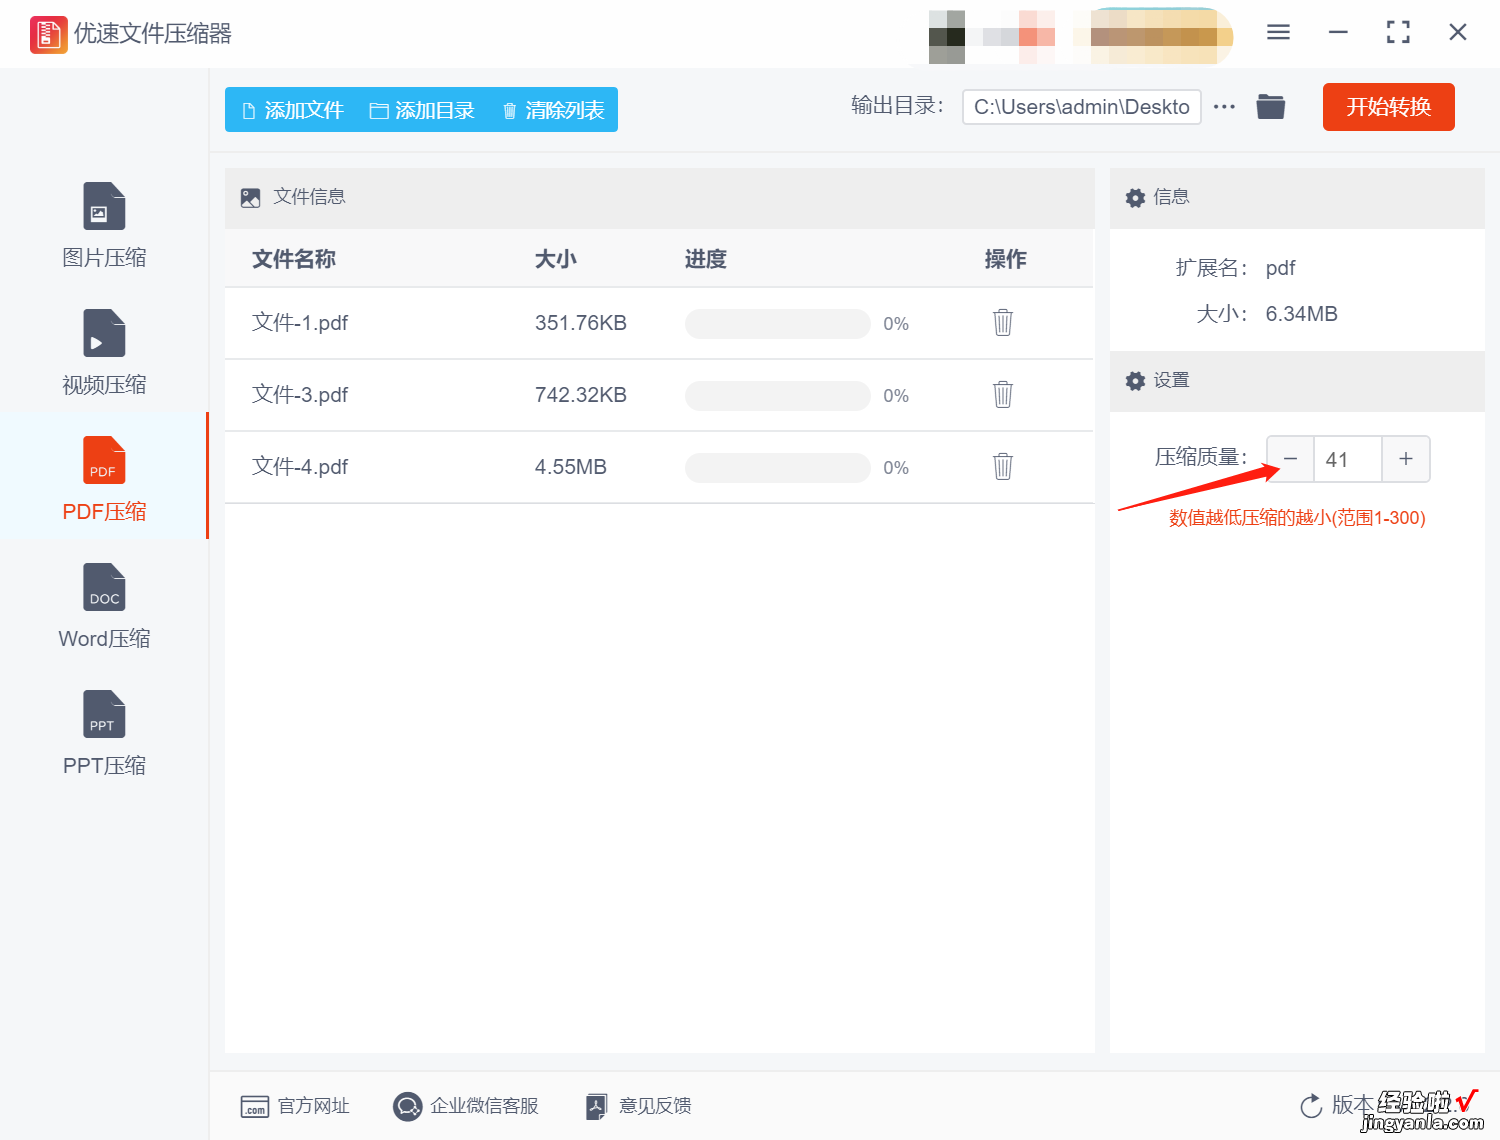Select the 文件-3.pdf row name
Screen dimensions: 1500x1140
coord(300,395)
